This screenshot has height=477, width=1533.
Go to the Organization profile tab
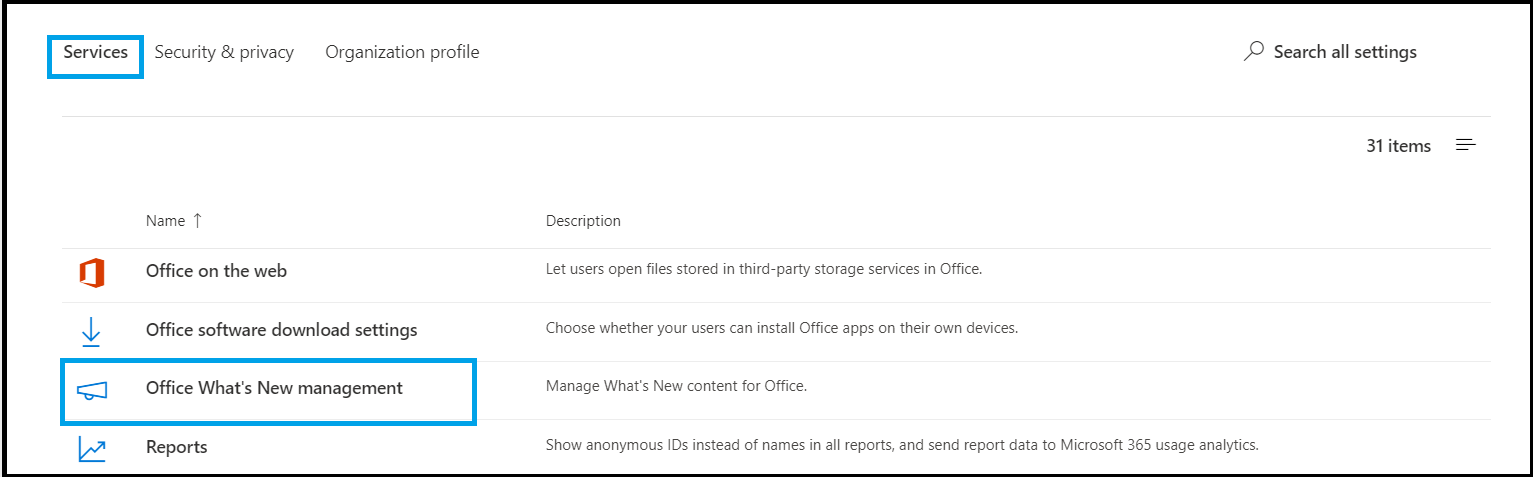tap(402, 52)
